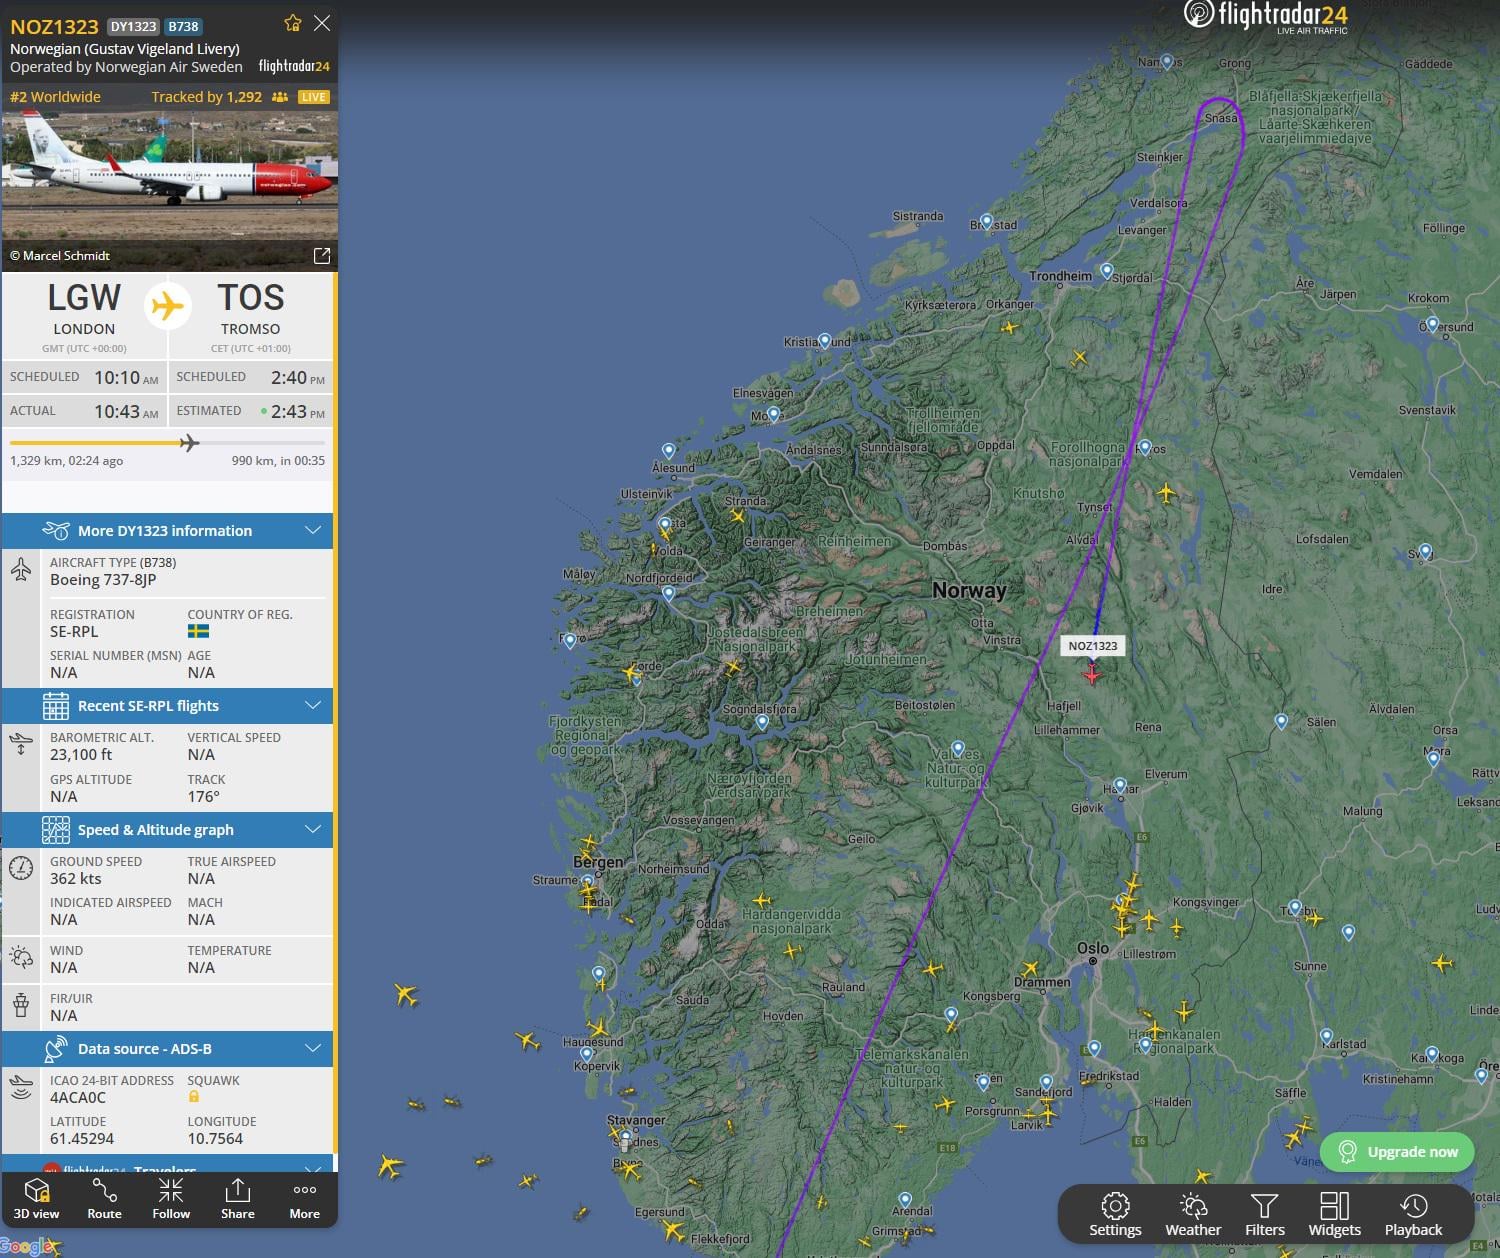This screenshot has width=1500, height=1258.
Task: Click the flightradar24 logo at top
Action: pyautogui.click(x=1266, y=16)
